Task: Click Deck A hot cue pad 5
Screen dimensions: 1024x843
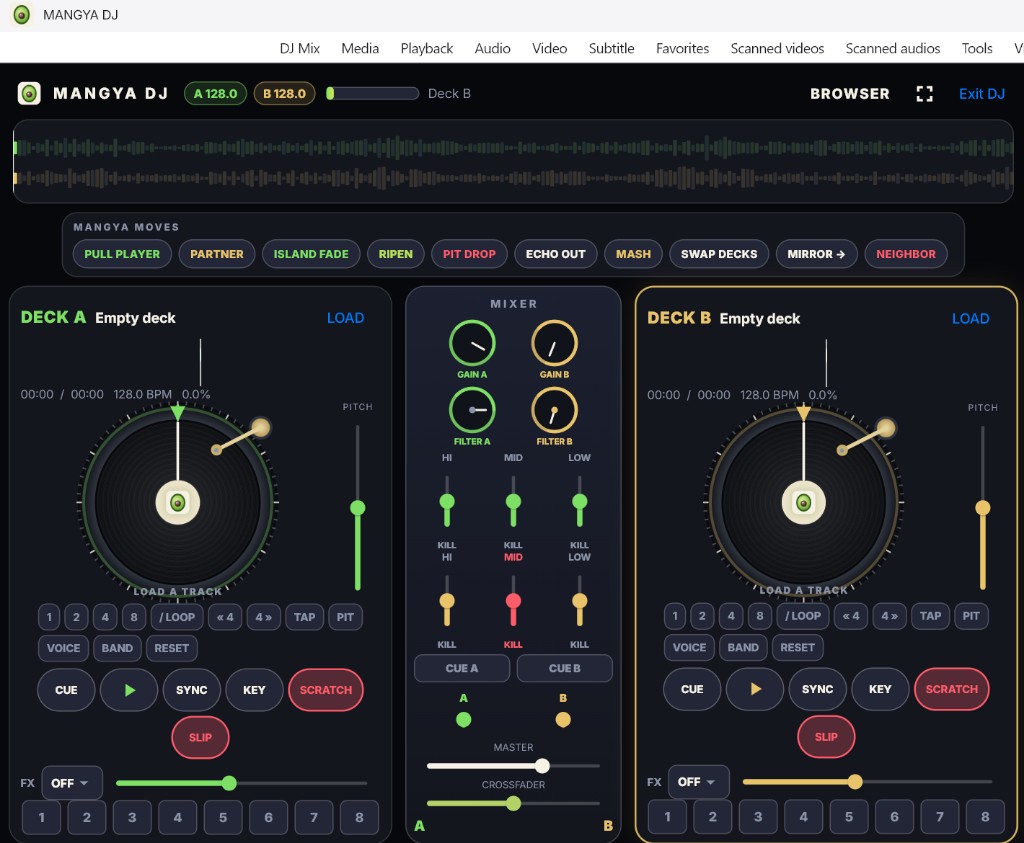Action: (x=223, y=818)
